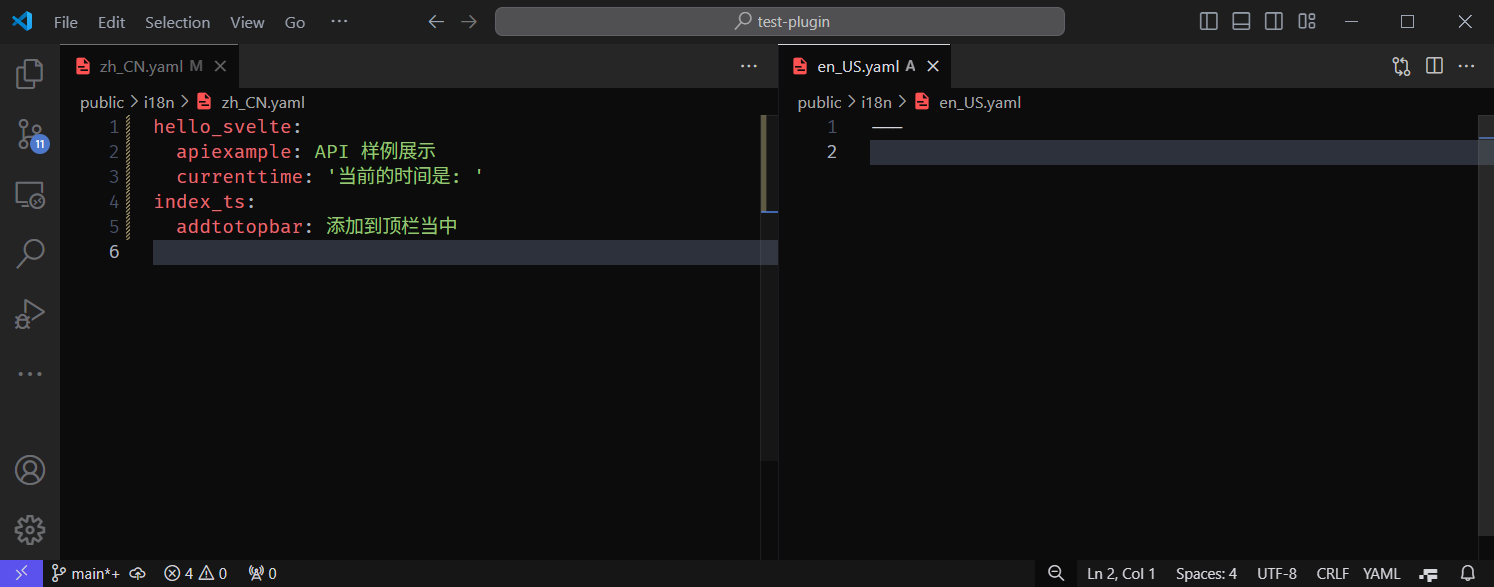This screenshot has height=587, width=1494.
Task: Click the compare changes icon in right editor
Action: click(1401, 66)
